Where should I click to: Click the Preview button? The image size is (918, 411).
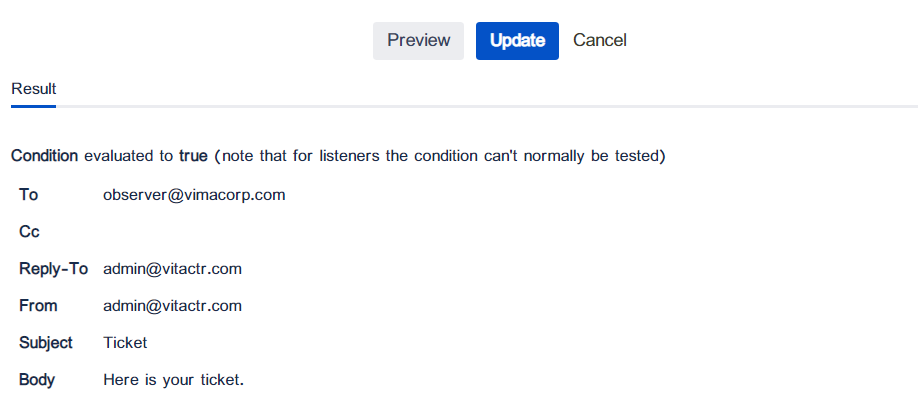418,41
